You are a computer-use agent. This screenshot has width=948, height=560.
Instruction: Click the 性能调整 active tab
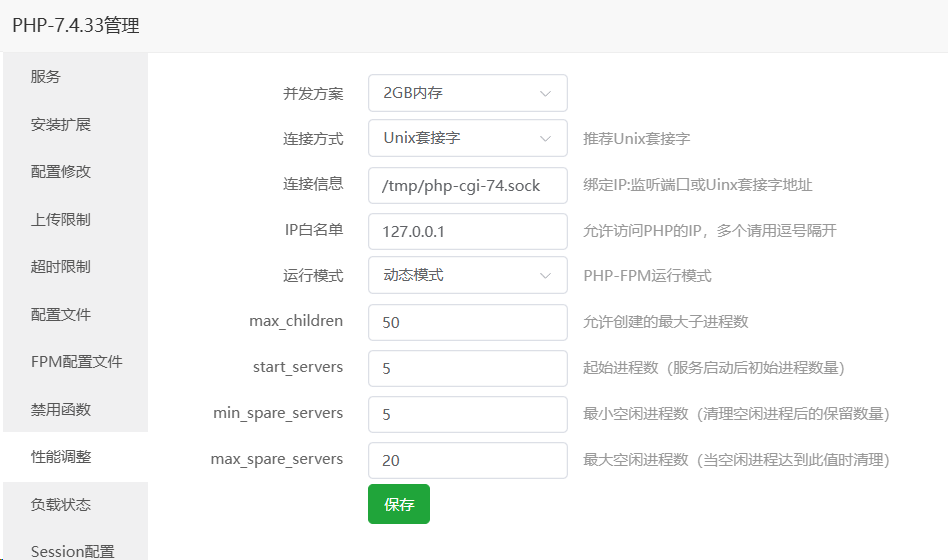point(61,457)
